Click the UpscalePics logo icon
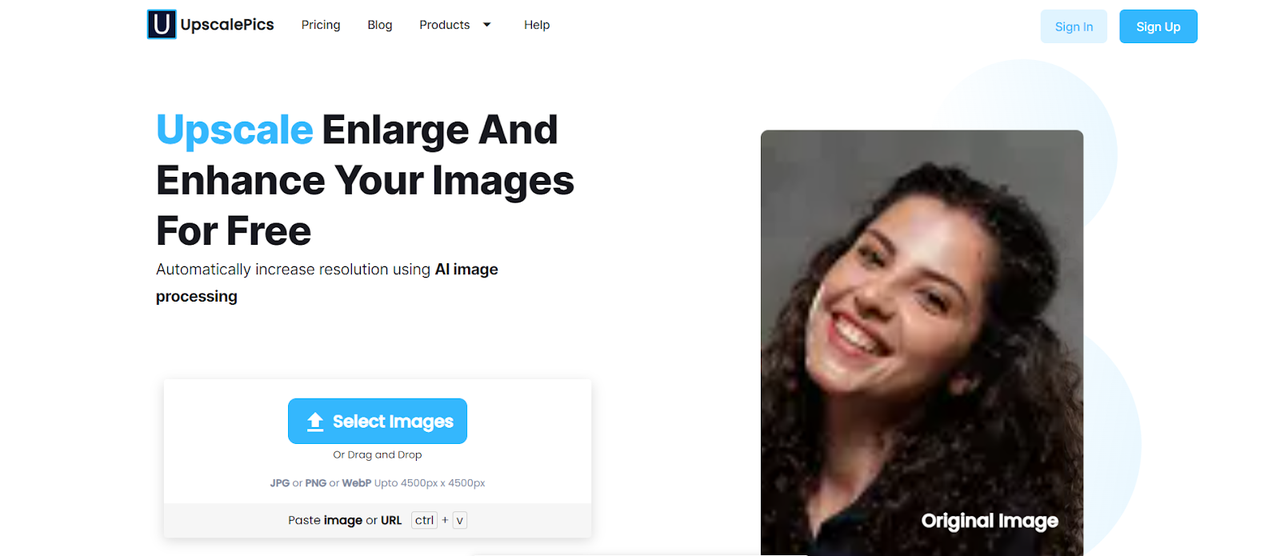 coord(162,24)
